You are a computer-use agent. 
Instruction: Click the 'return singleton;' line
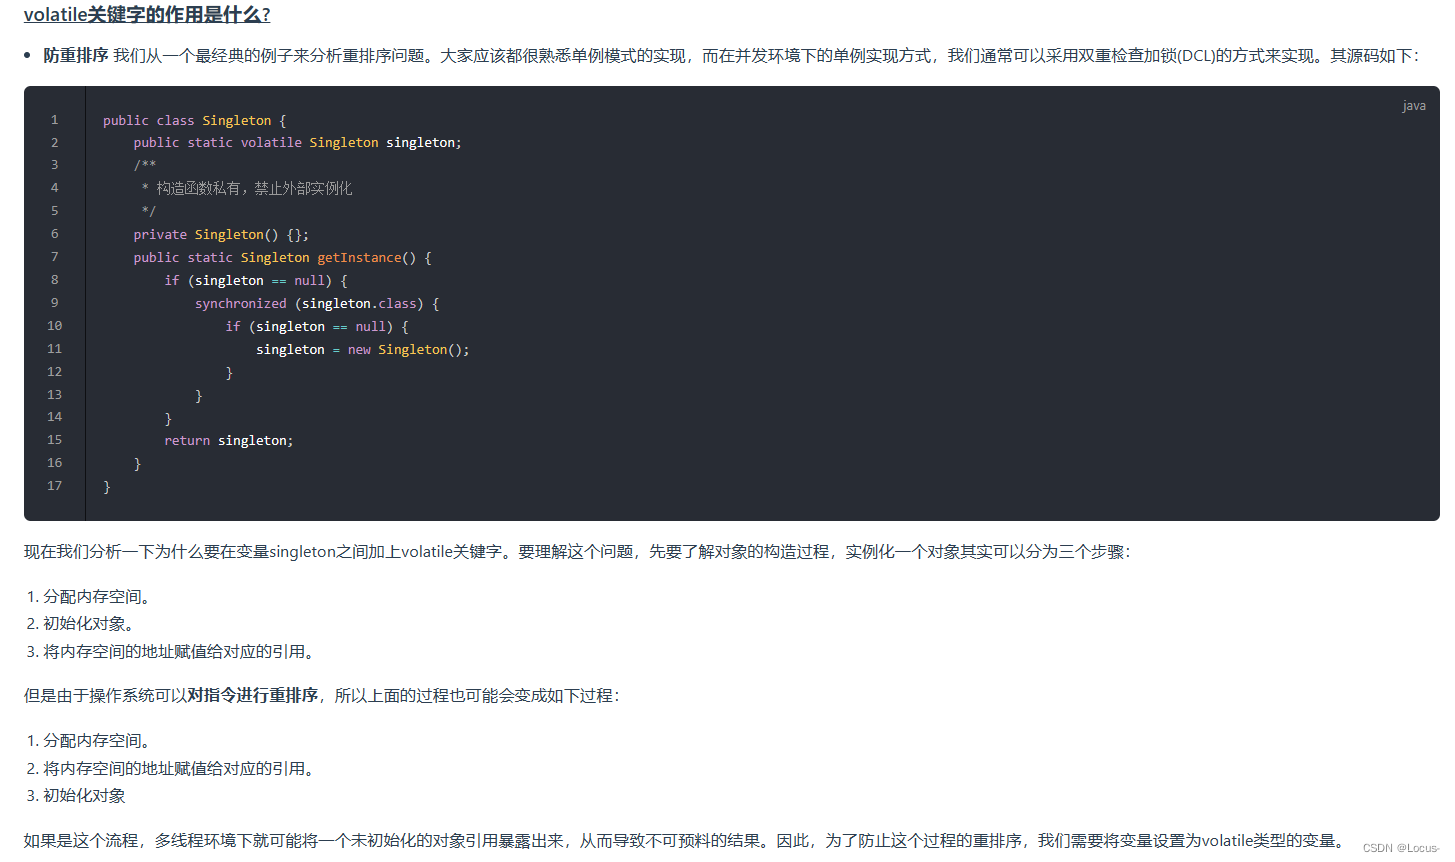tap(229, 440)
